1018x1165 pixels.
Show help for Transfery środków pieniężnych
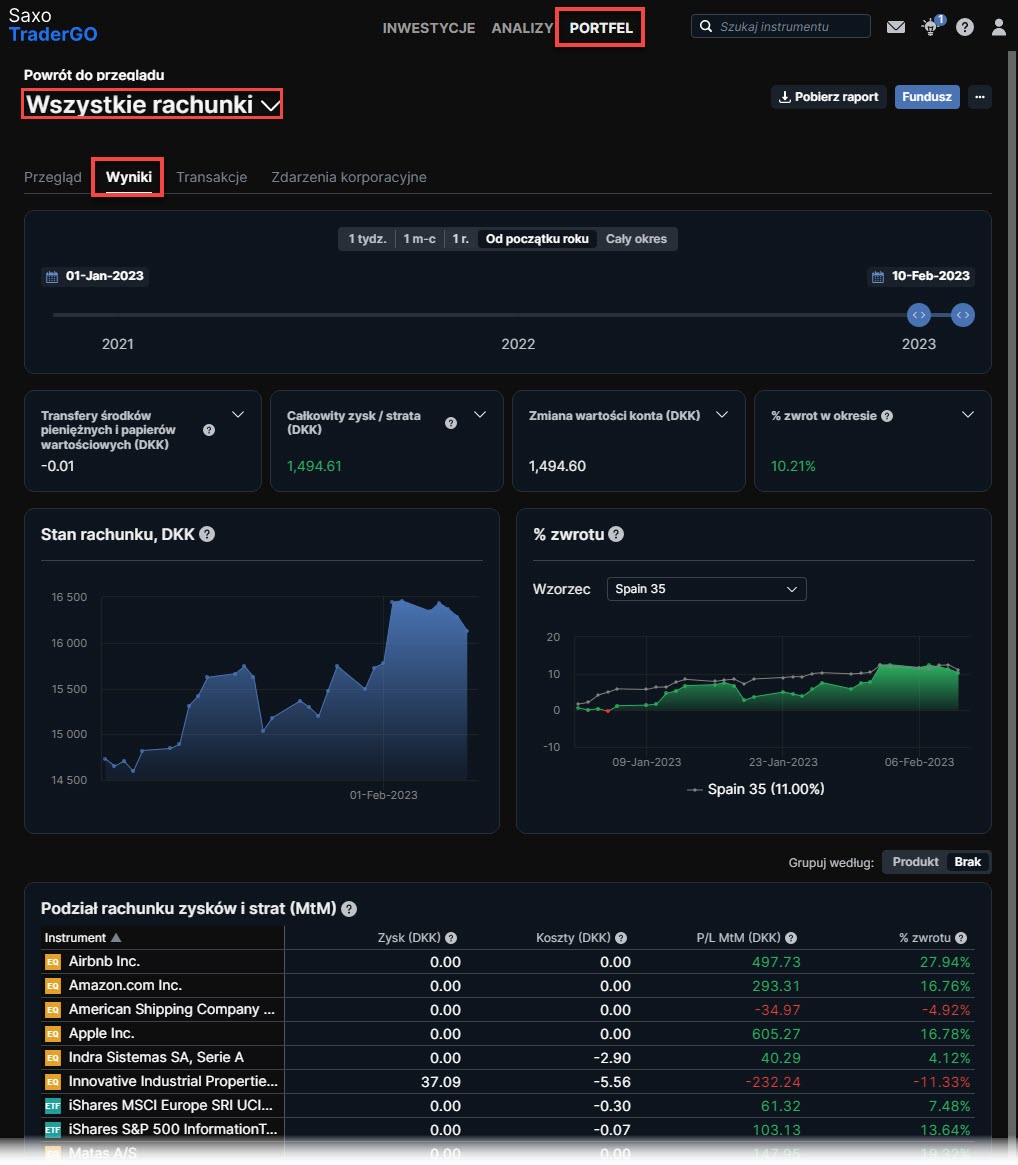[209, 430]
